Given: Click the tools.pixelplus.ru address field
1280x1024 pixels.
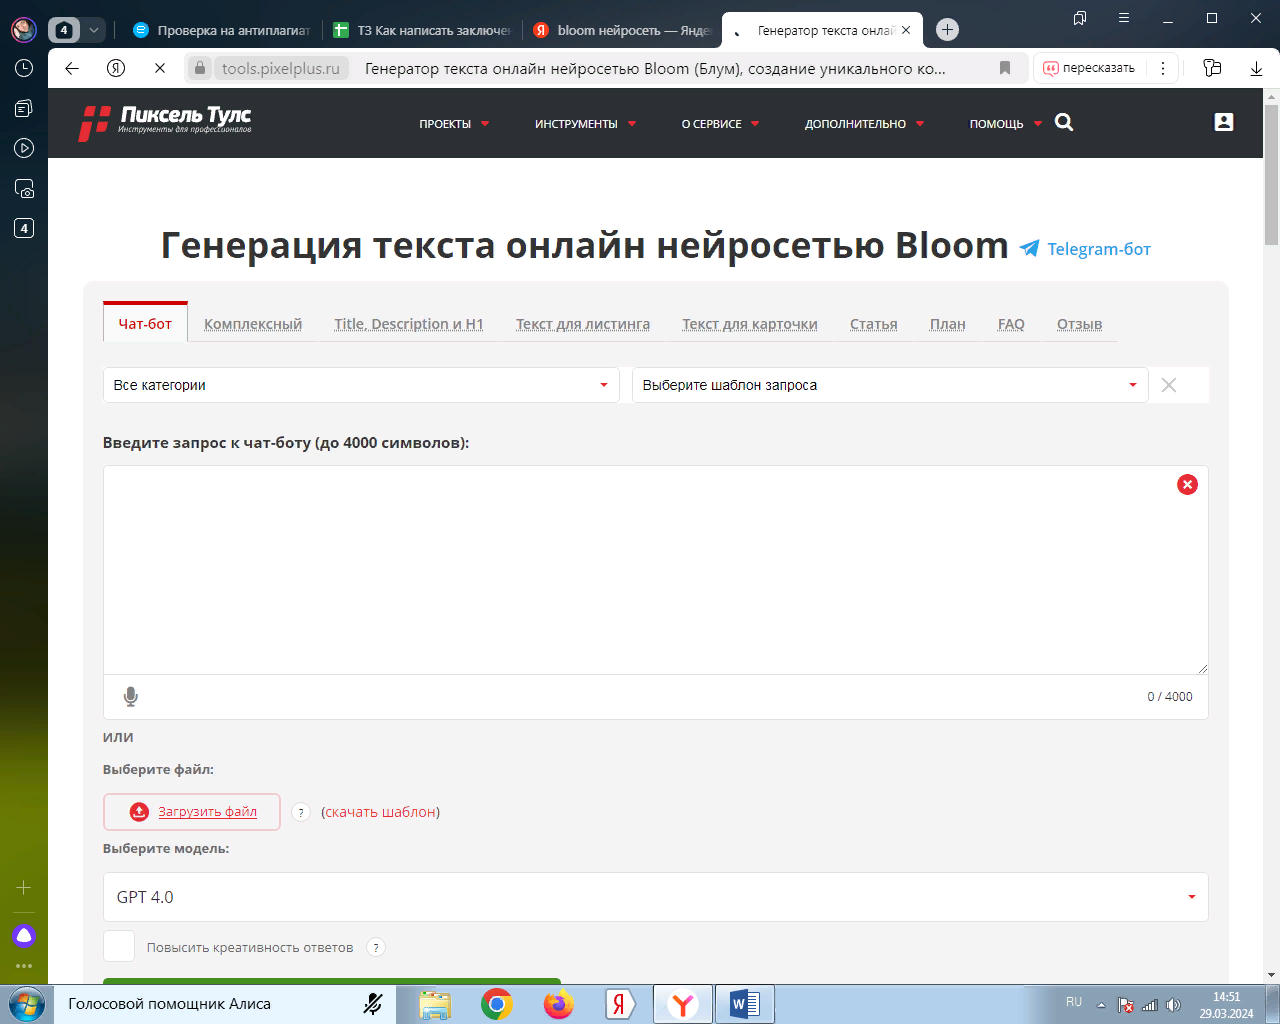Looking at the screenshot, I should 281,68.
